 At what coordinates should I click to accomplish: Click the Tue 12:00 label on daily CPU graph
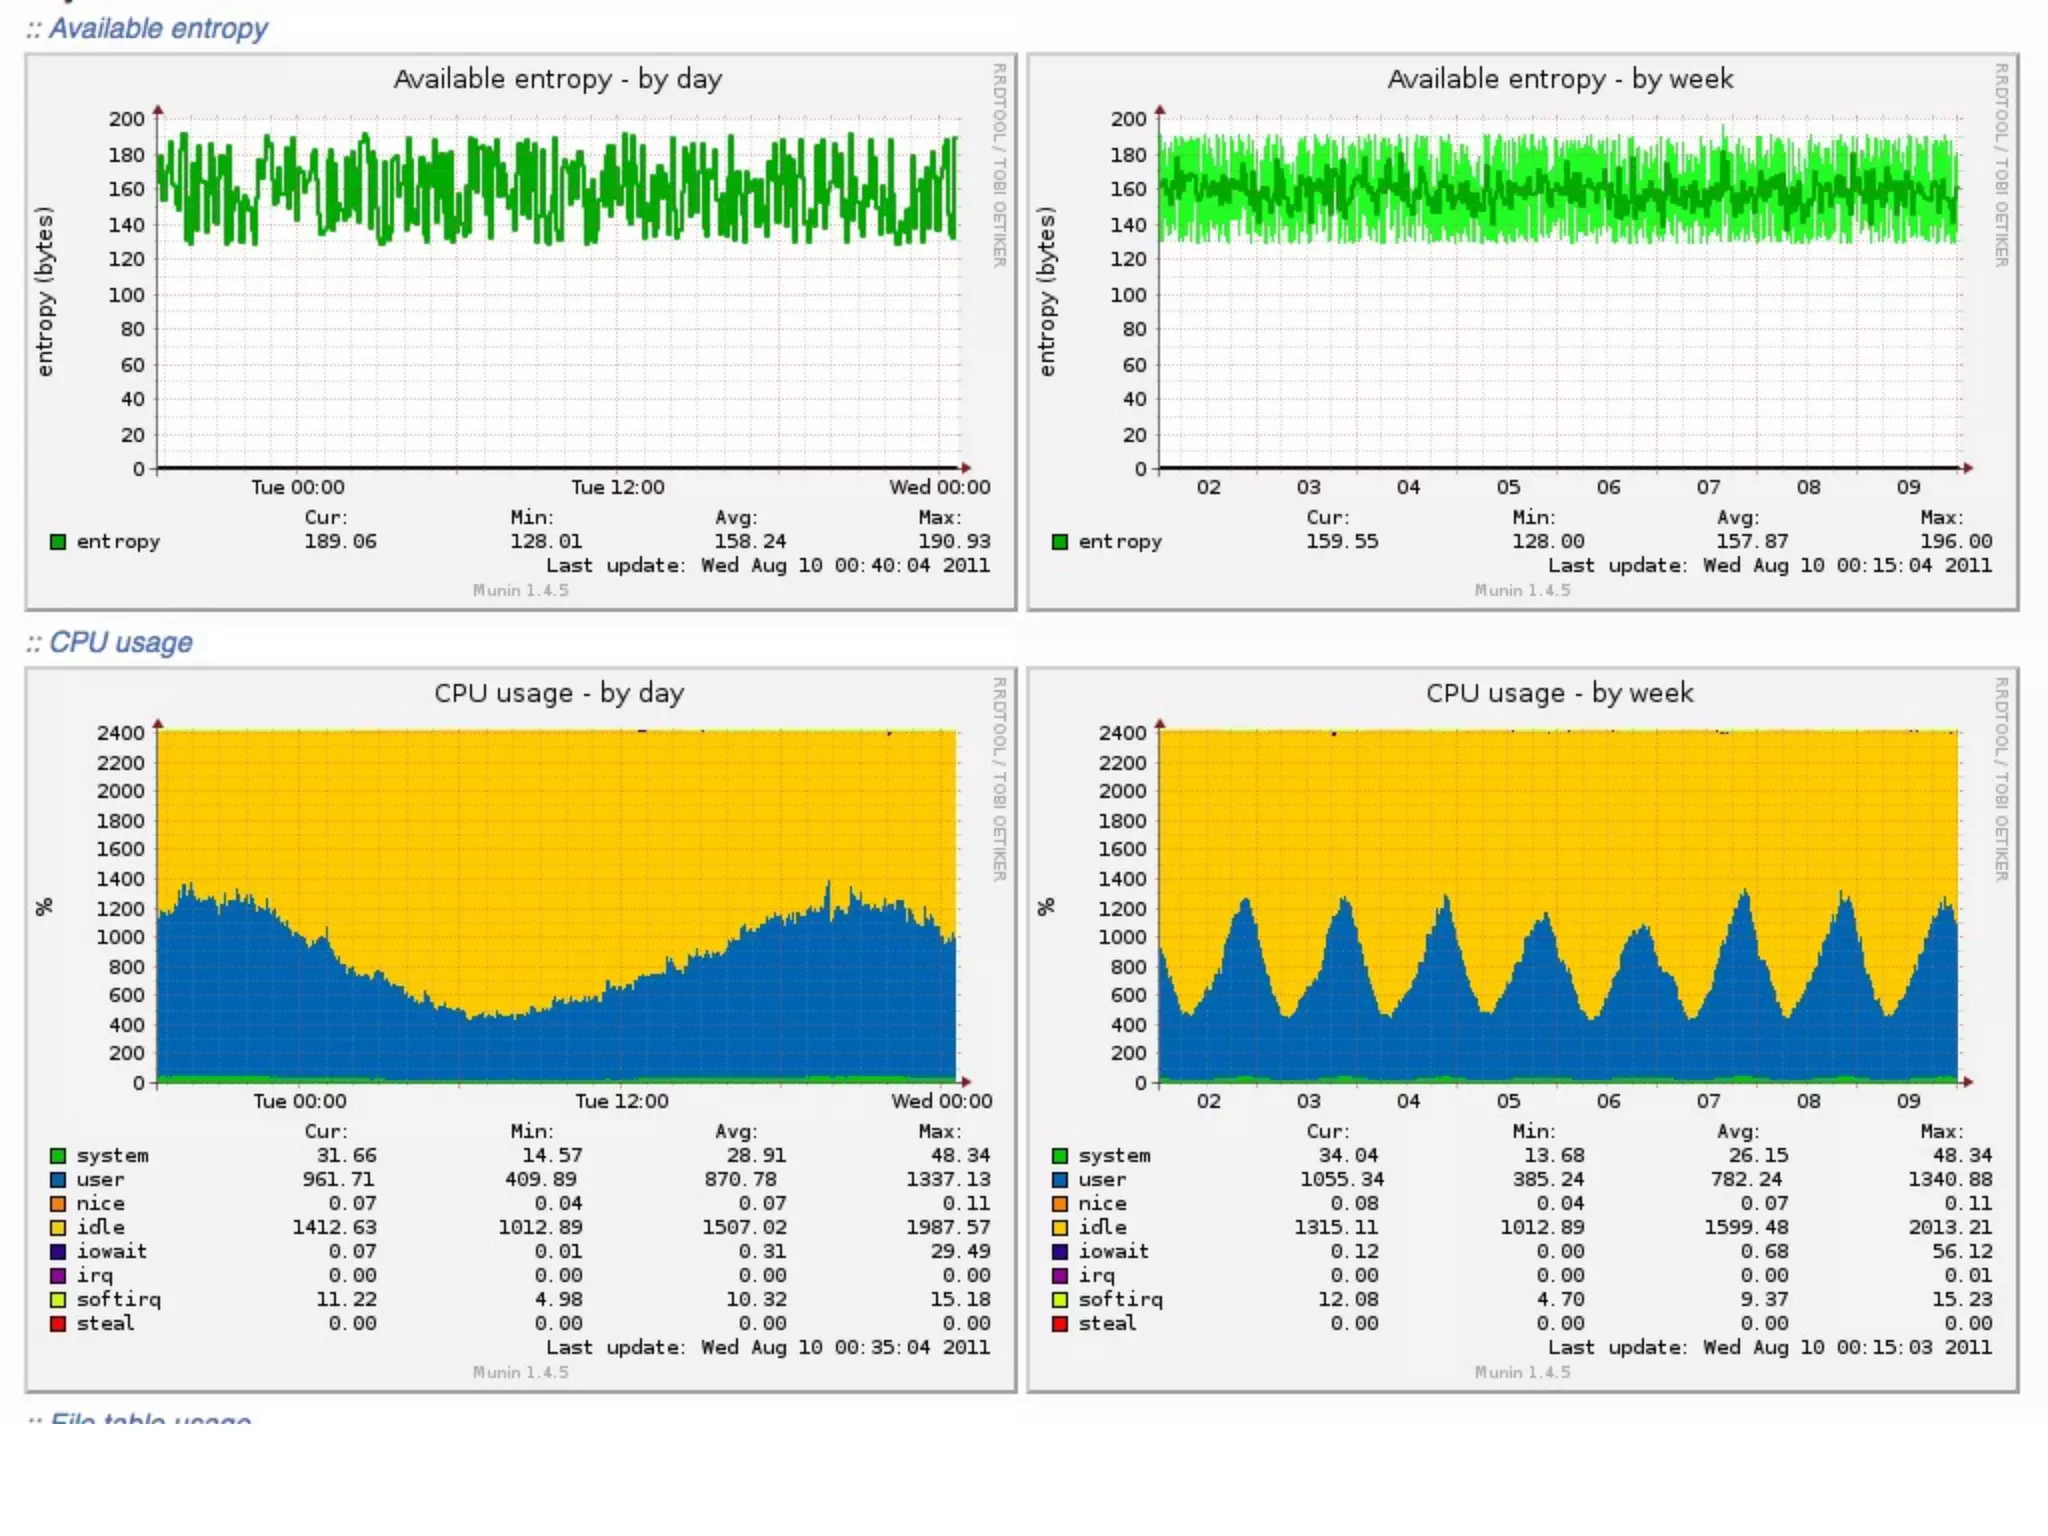pyautogui.click(x=621, y=1101)
